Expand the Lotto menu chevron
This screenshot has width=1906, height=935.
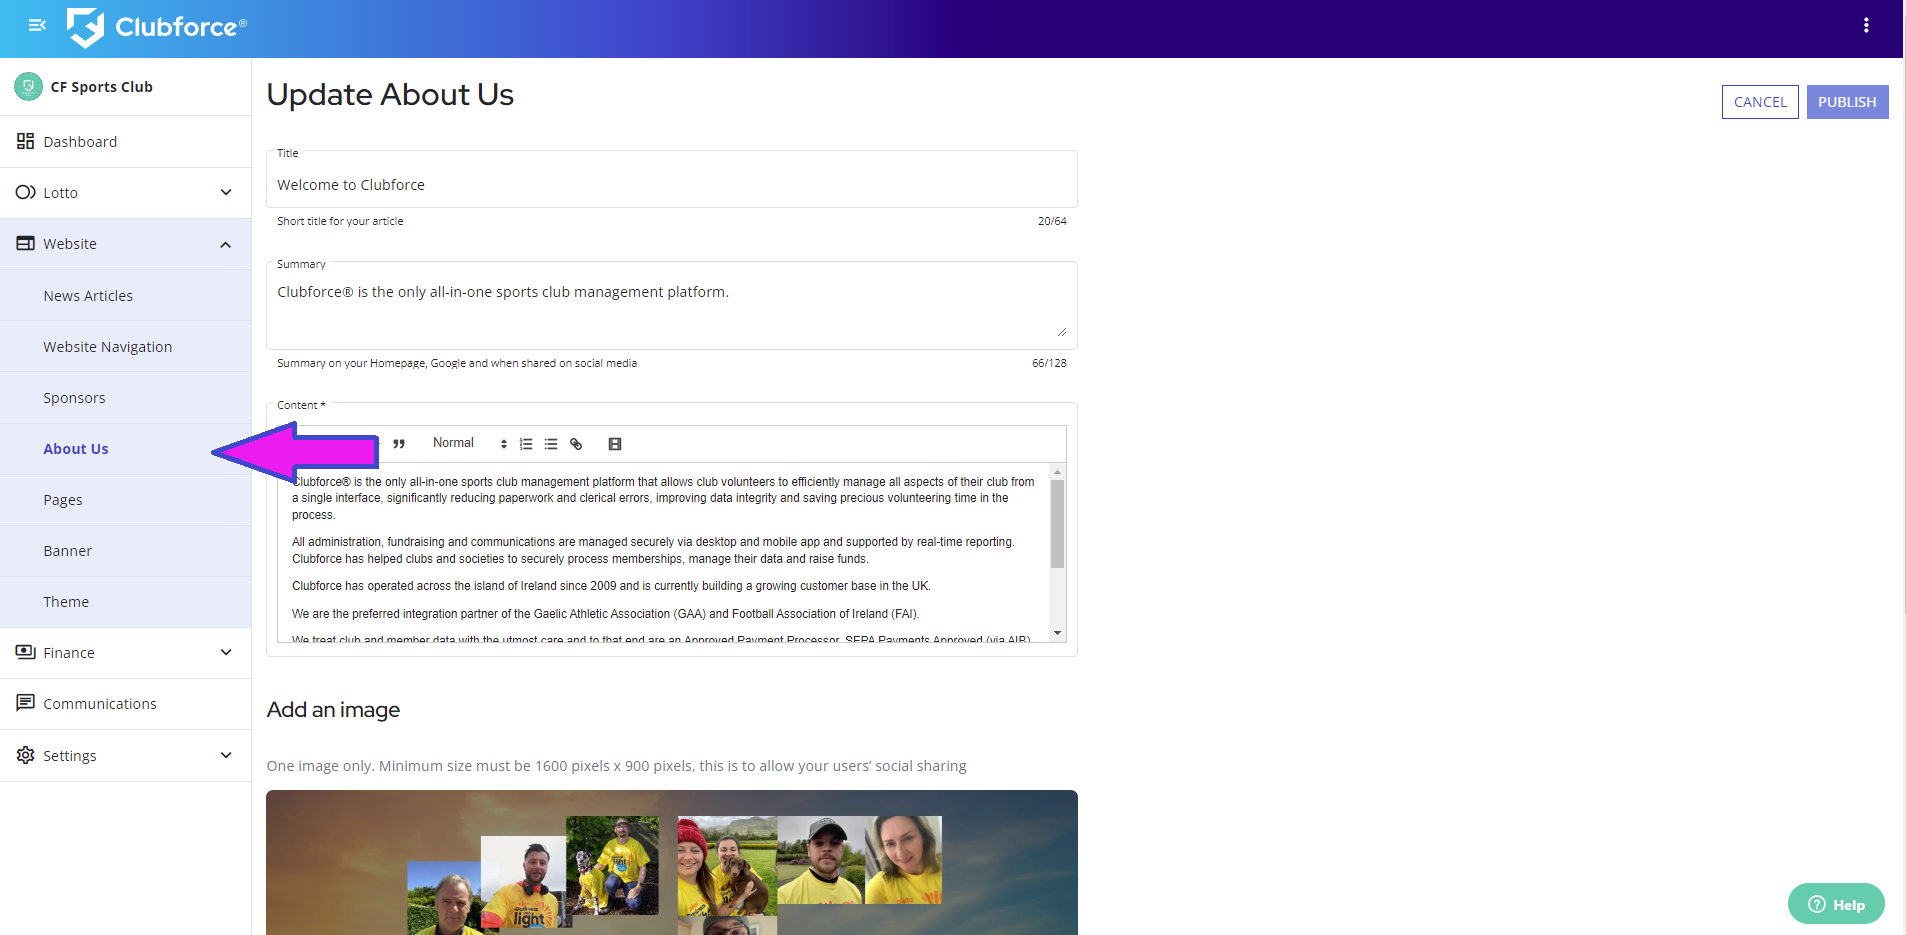226,192
